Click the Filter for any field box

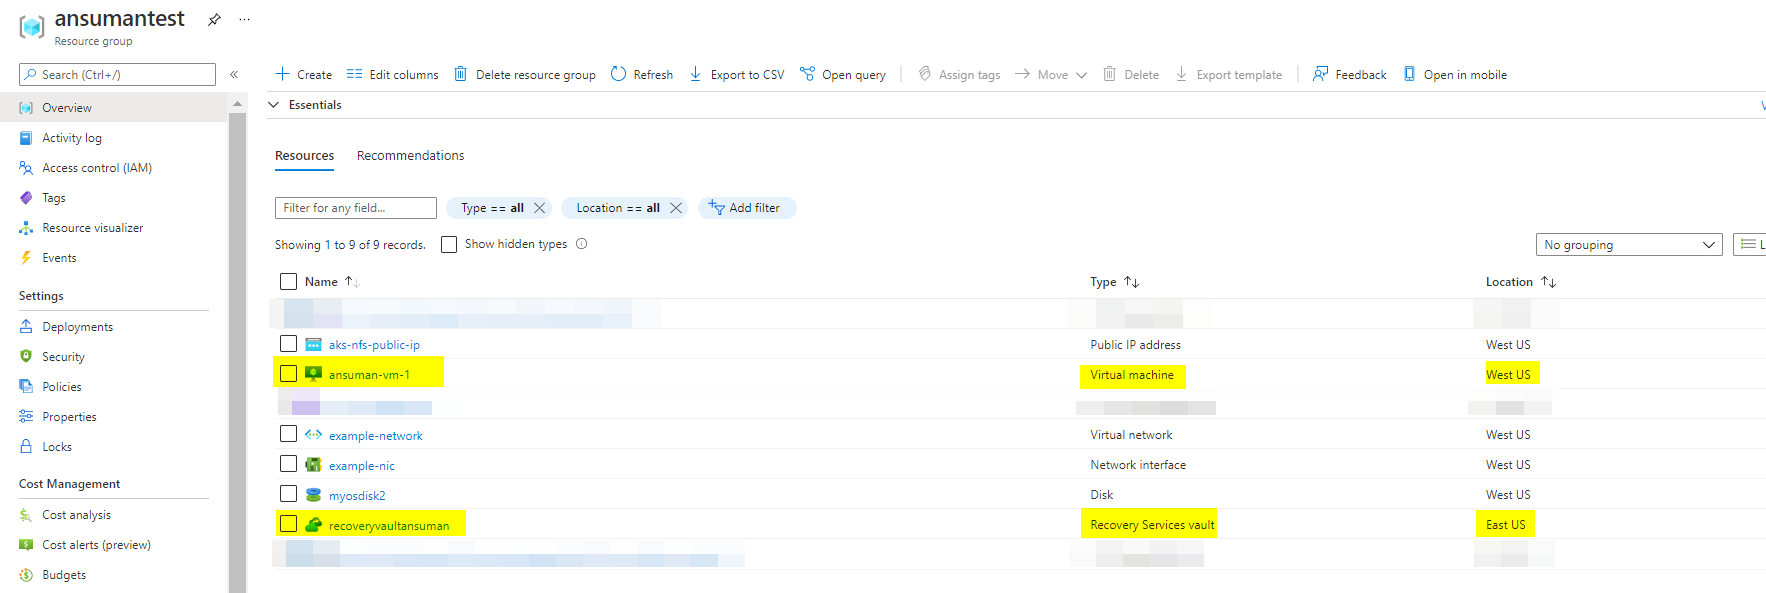(355, 208)
